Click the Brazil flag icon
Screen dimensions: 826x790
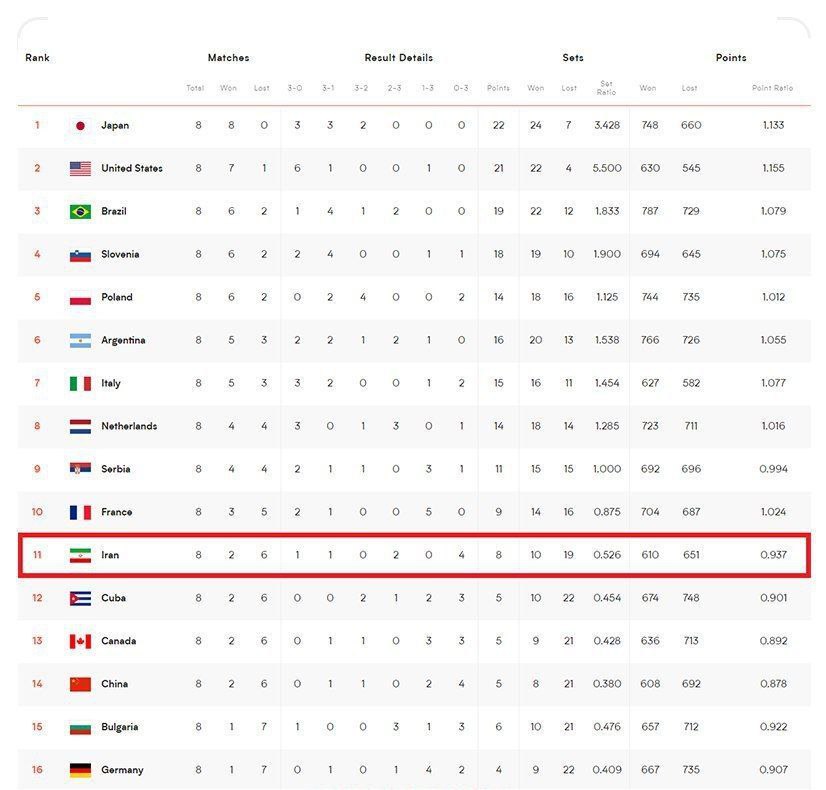[80, 212]
